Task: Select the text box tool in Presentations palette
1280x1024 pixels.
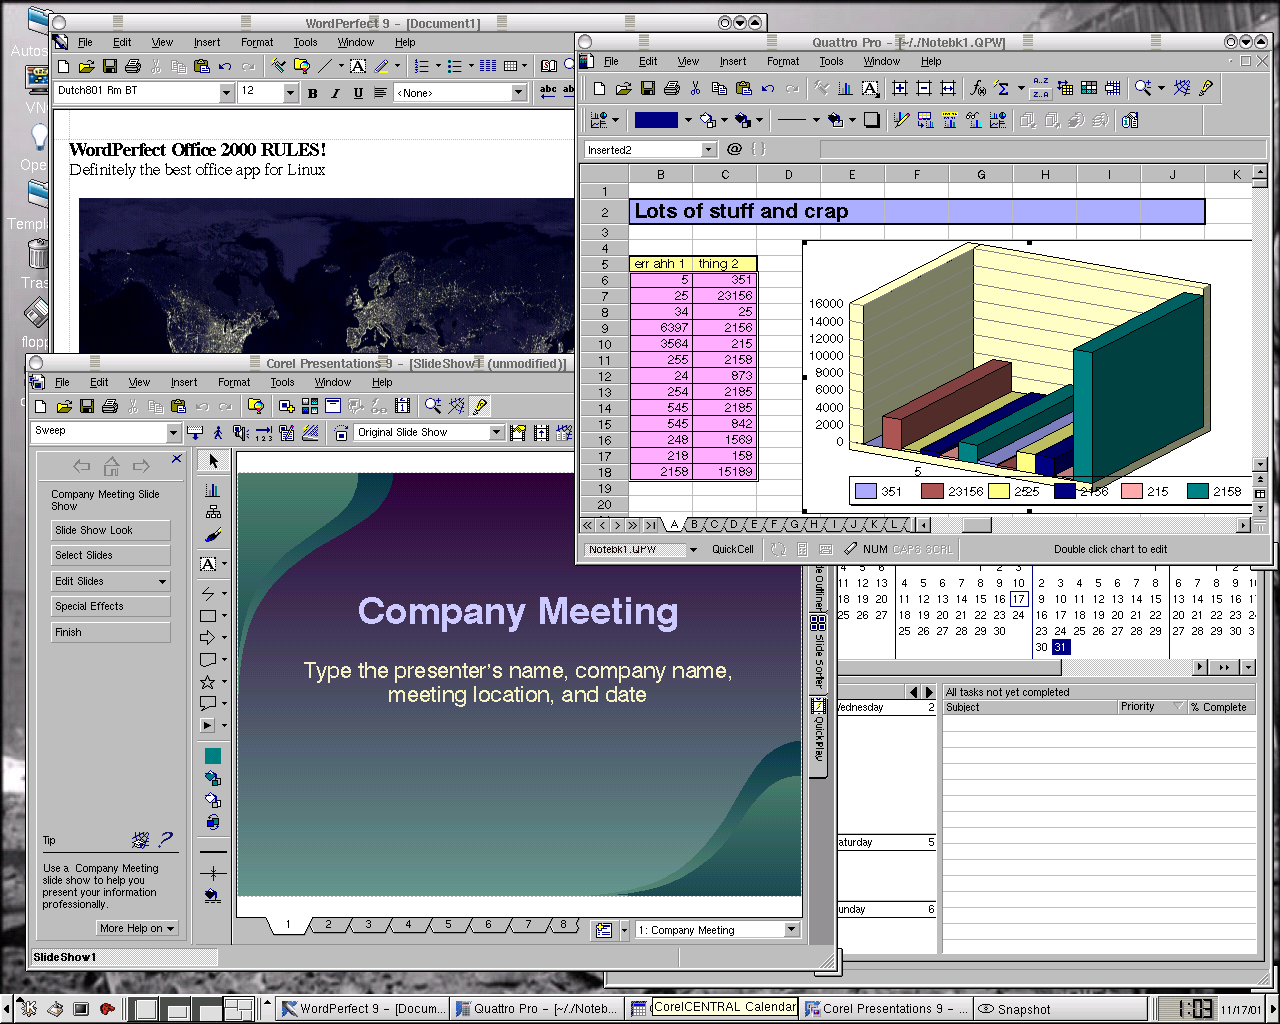Action: click(208, 564)
